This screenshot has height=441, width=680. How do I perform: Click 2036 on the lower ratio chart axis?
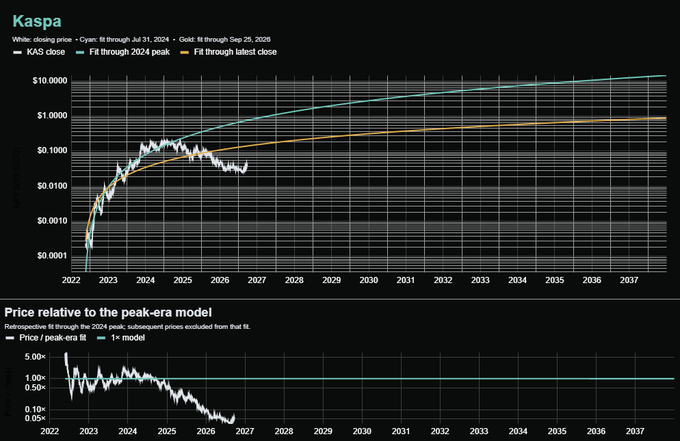click(x=596, y=431)
